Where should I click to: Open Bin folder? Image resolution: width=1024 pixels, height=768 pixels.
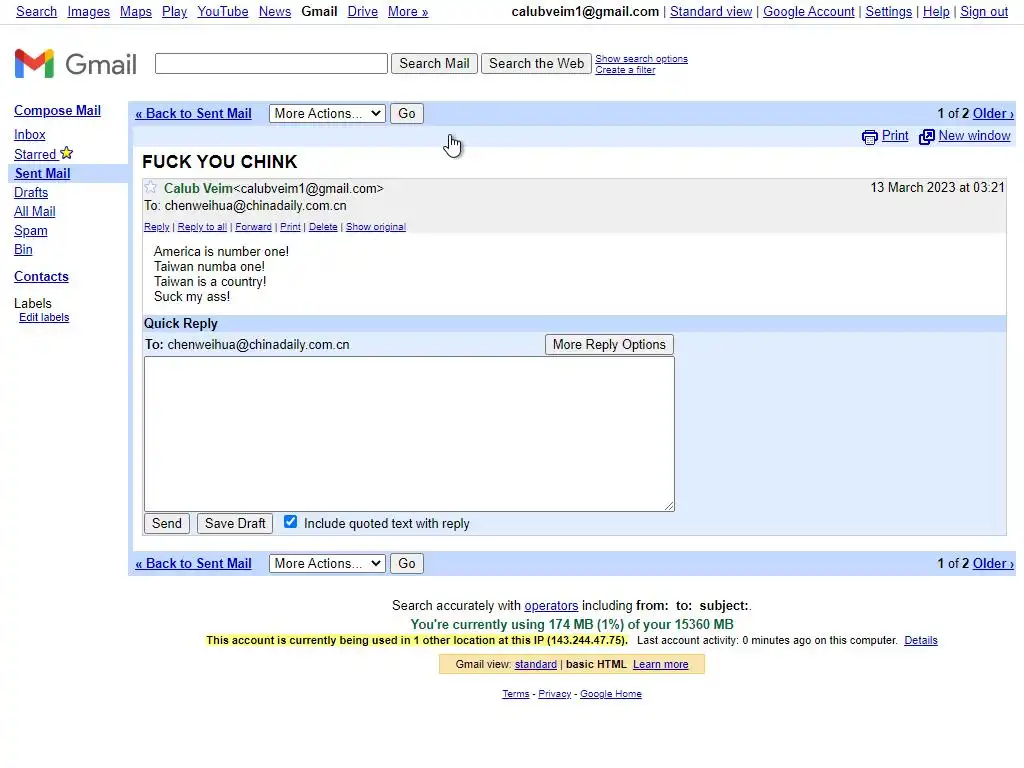pyautogui.click(x=24, y=249)
